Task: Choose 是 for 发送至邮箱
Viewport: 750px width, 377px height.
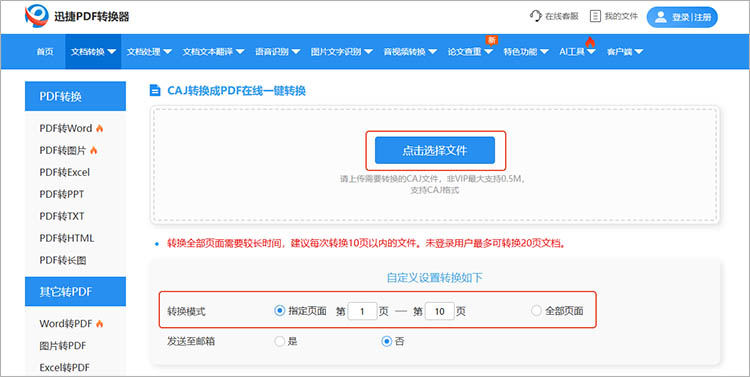Action: 279,341
